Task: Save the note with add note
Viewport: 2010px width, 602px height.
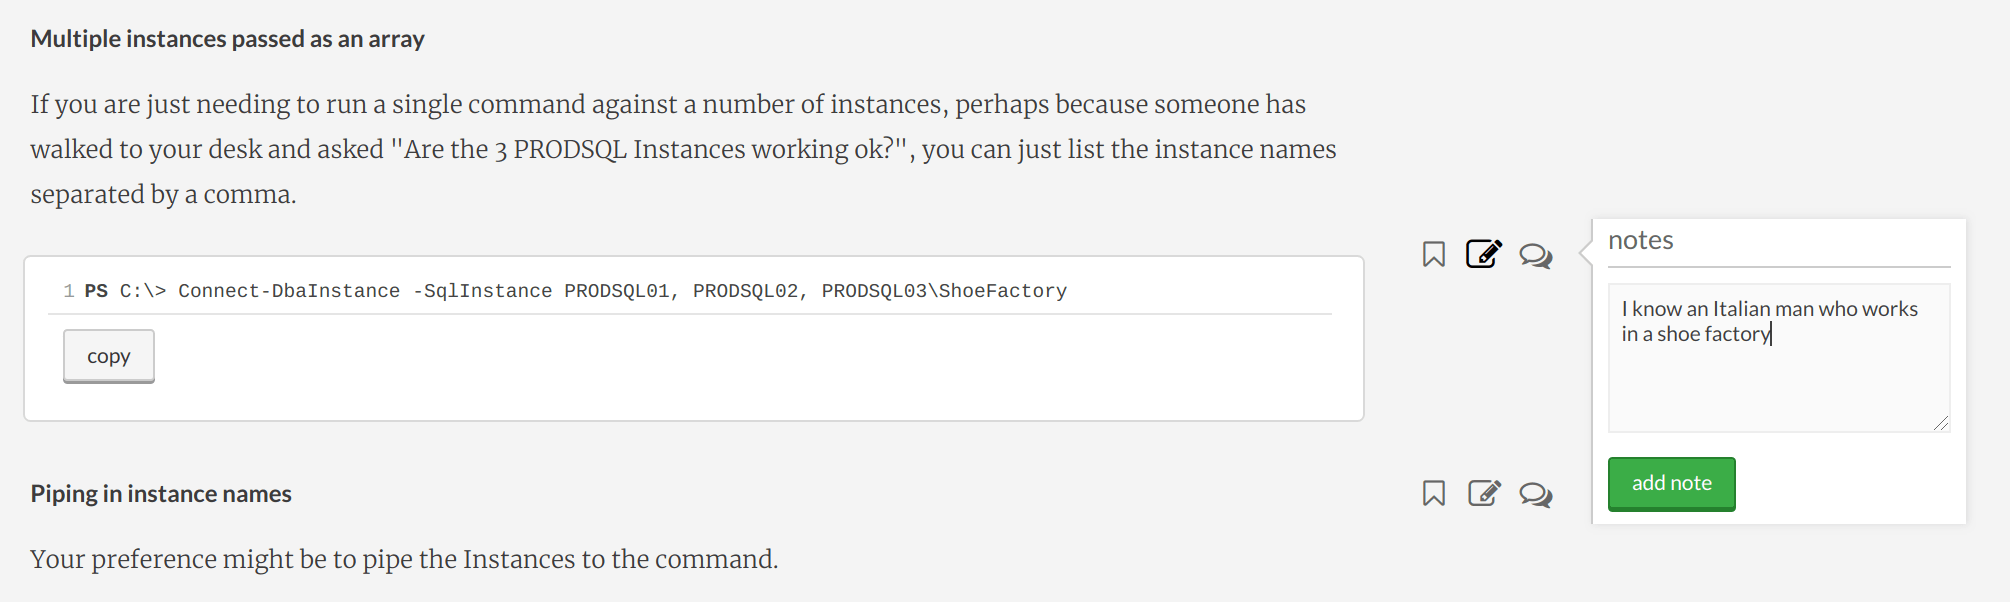Action: (1671, 483)
